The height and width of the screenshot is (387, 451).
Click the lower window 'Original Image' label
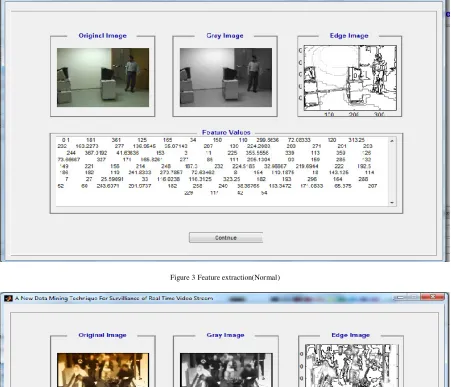102,335
